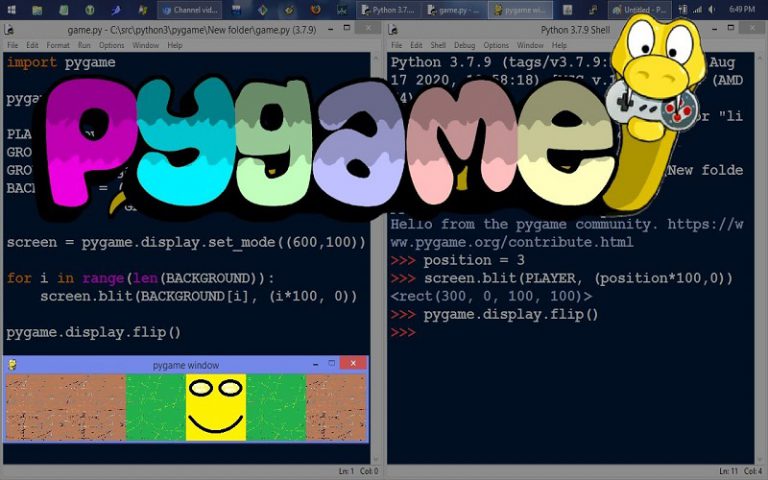Click the pygame snake icon in window title
Screen dimensions: 768x480
coord(11,365)
